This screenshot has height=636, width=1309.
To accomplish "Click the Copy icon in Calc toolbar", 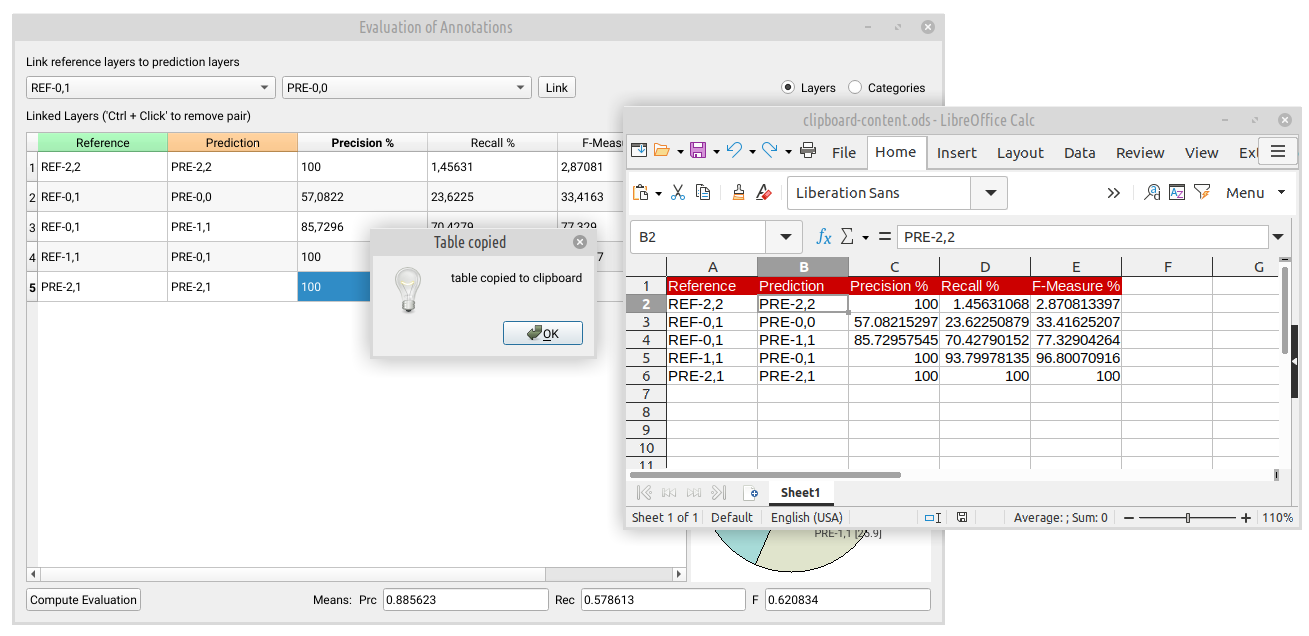I will [703, 192].
